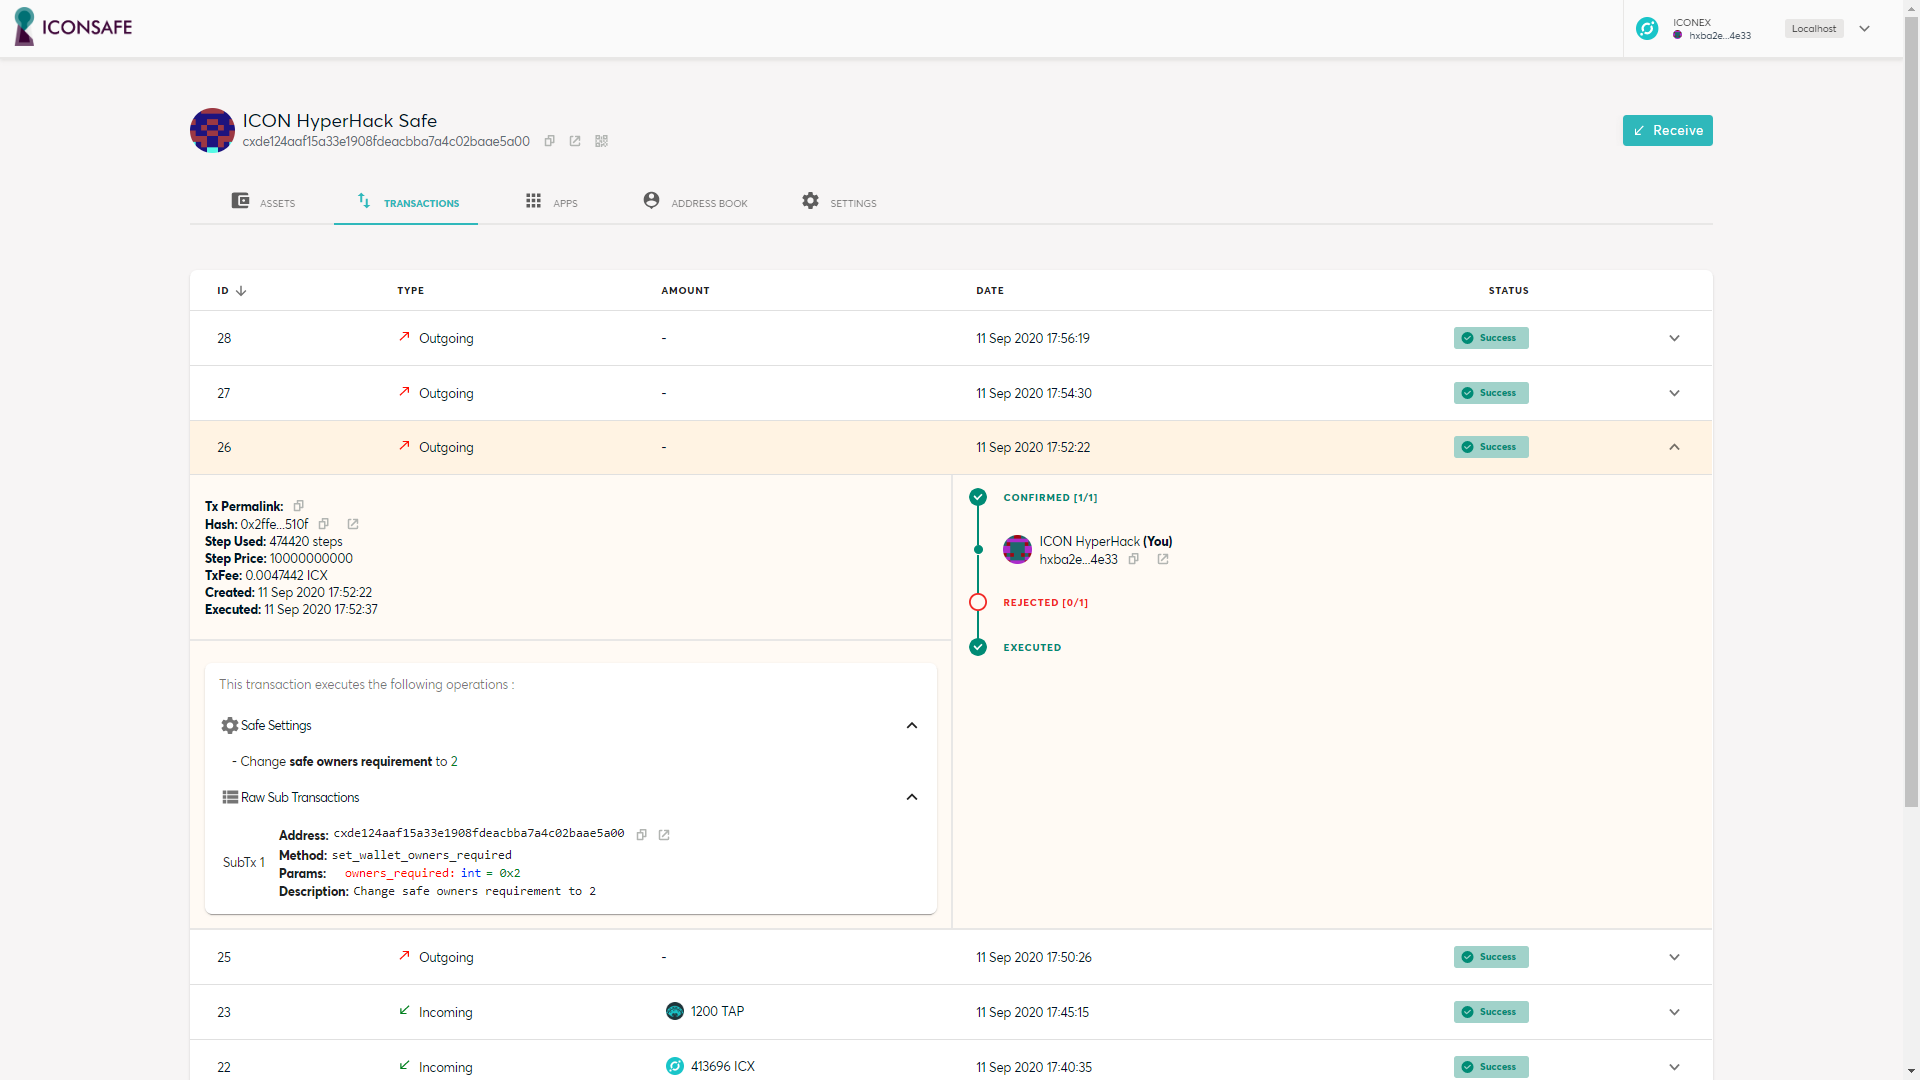
Task: Open safe address in external explorer
Action: click(x=575, y=141)
